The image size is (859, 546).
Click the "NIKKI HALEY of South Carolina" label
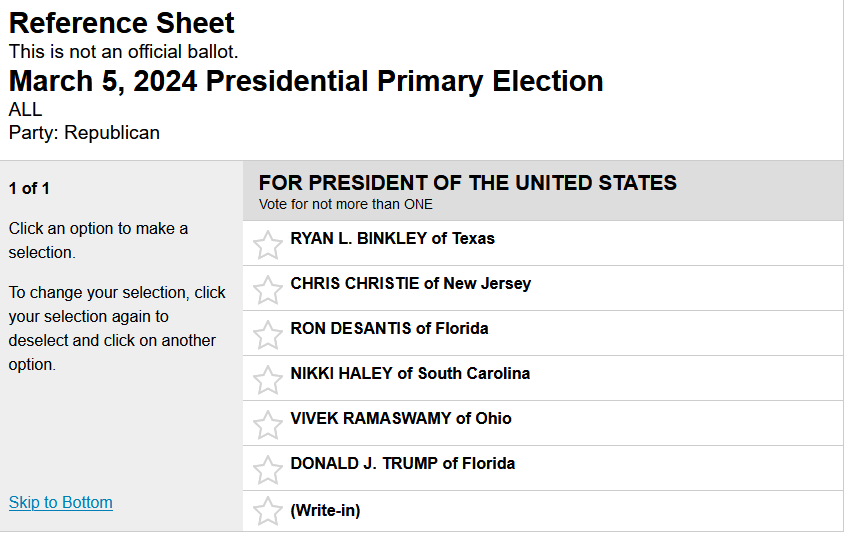click(410, 373)
